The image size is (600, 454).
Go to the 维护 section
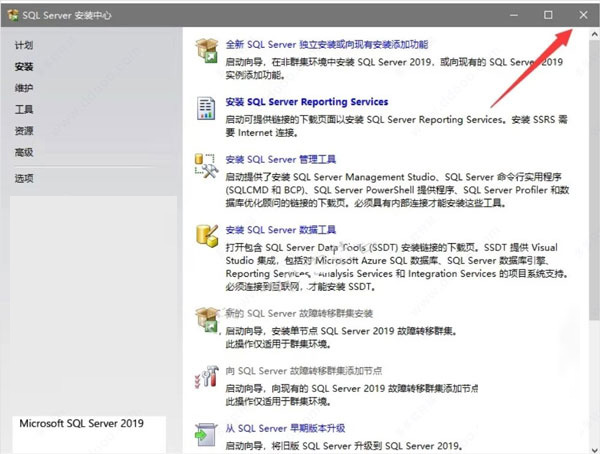(24, 88)
